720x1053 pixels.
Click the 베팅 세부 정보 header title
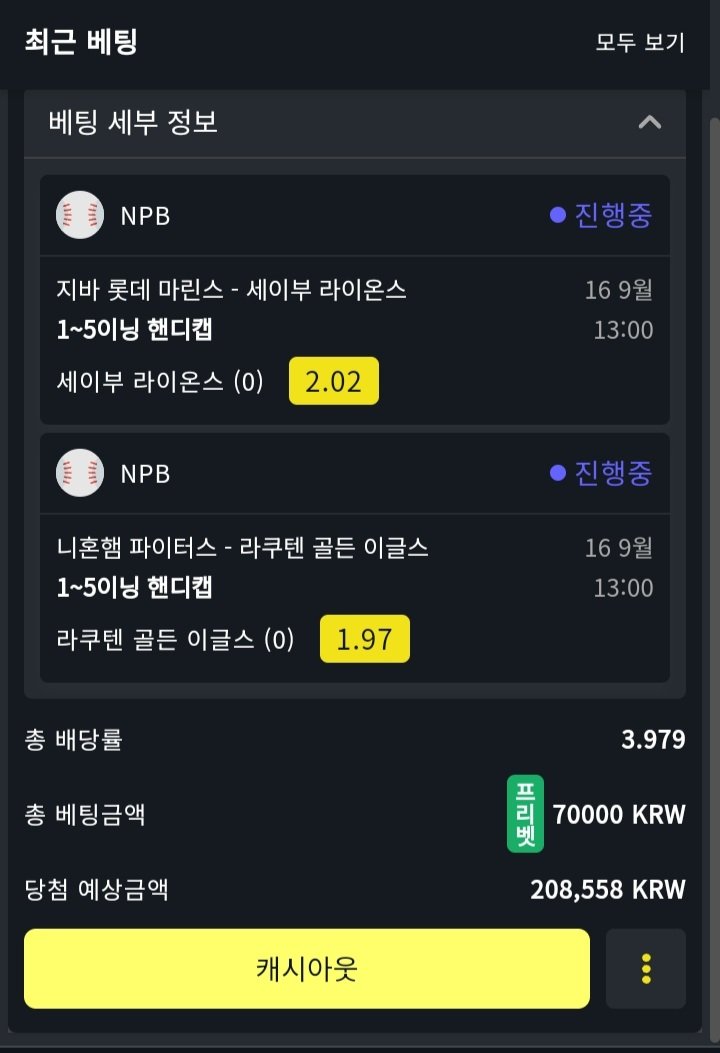point(133,123)
